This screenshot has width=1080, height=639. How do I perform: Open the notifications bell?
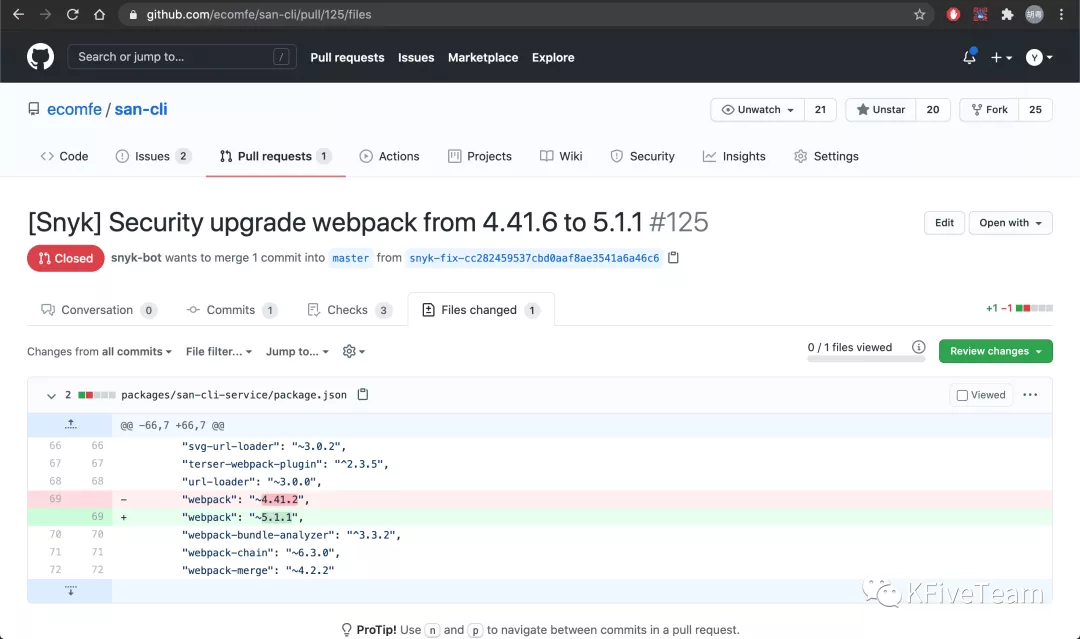tap(969, 57)
